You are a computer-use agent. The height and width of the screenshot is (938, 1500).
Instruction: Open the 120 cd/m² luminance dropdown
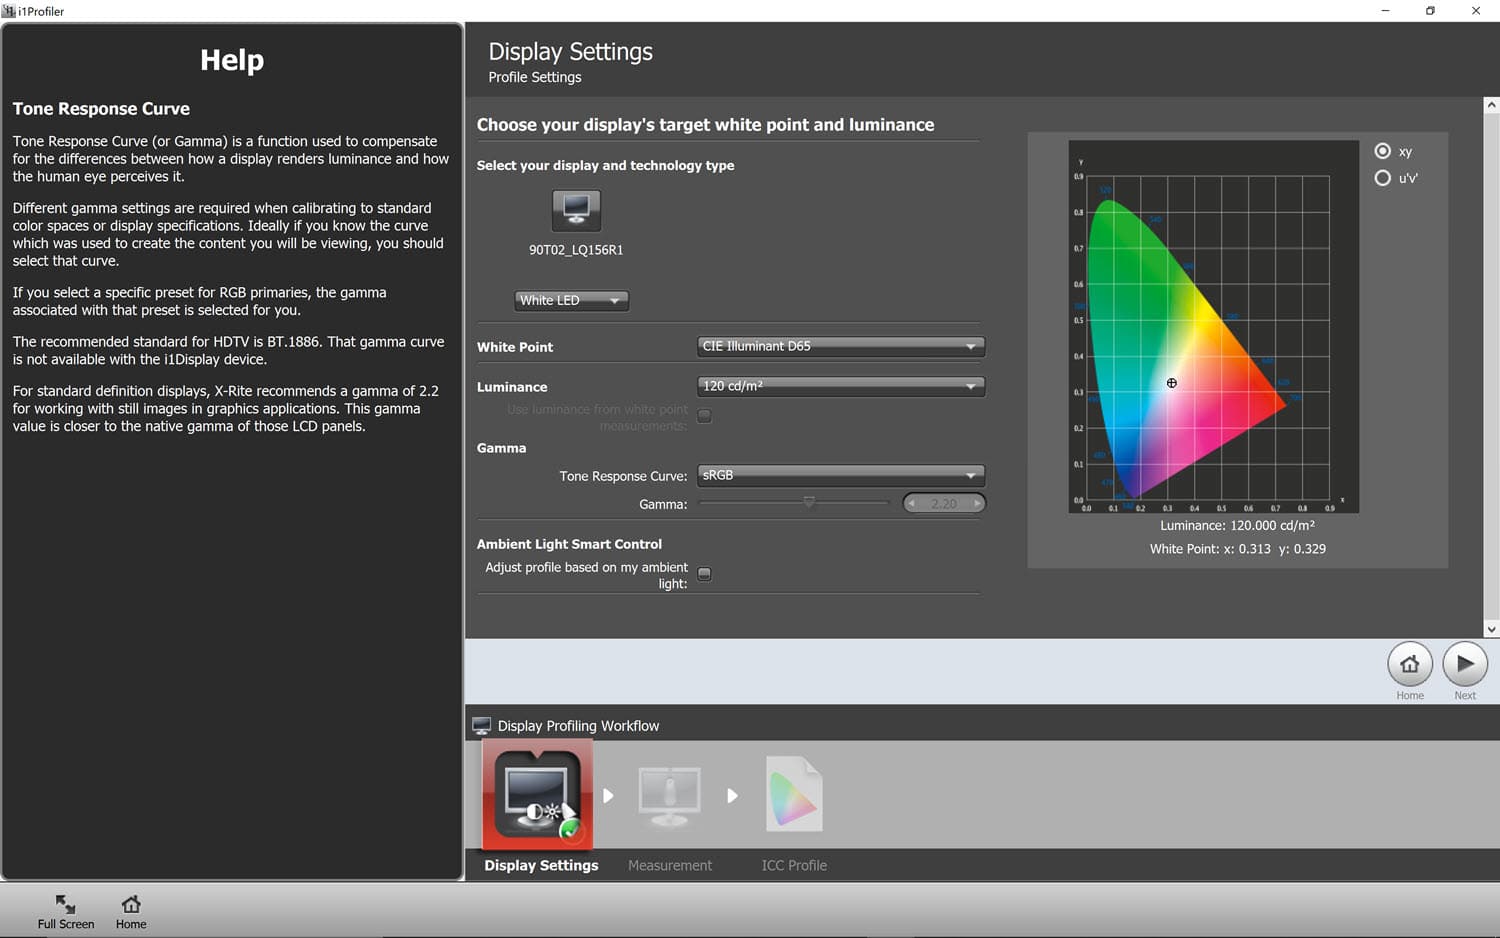coord(840,386)
